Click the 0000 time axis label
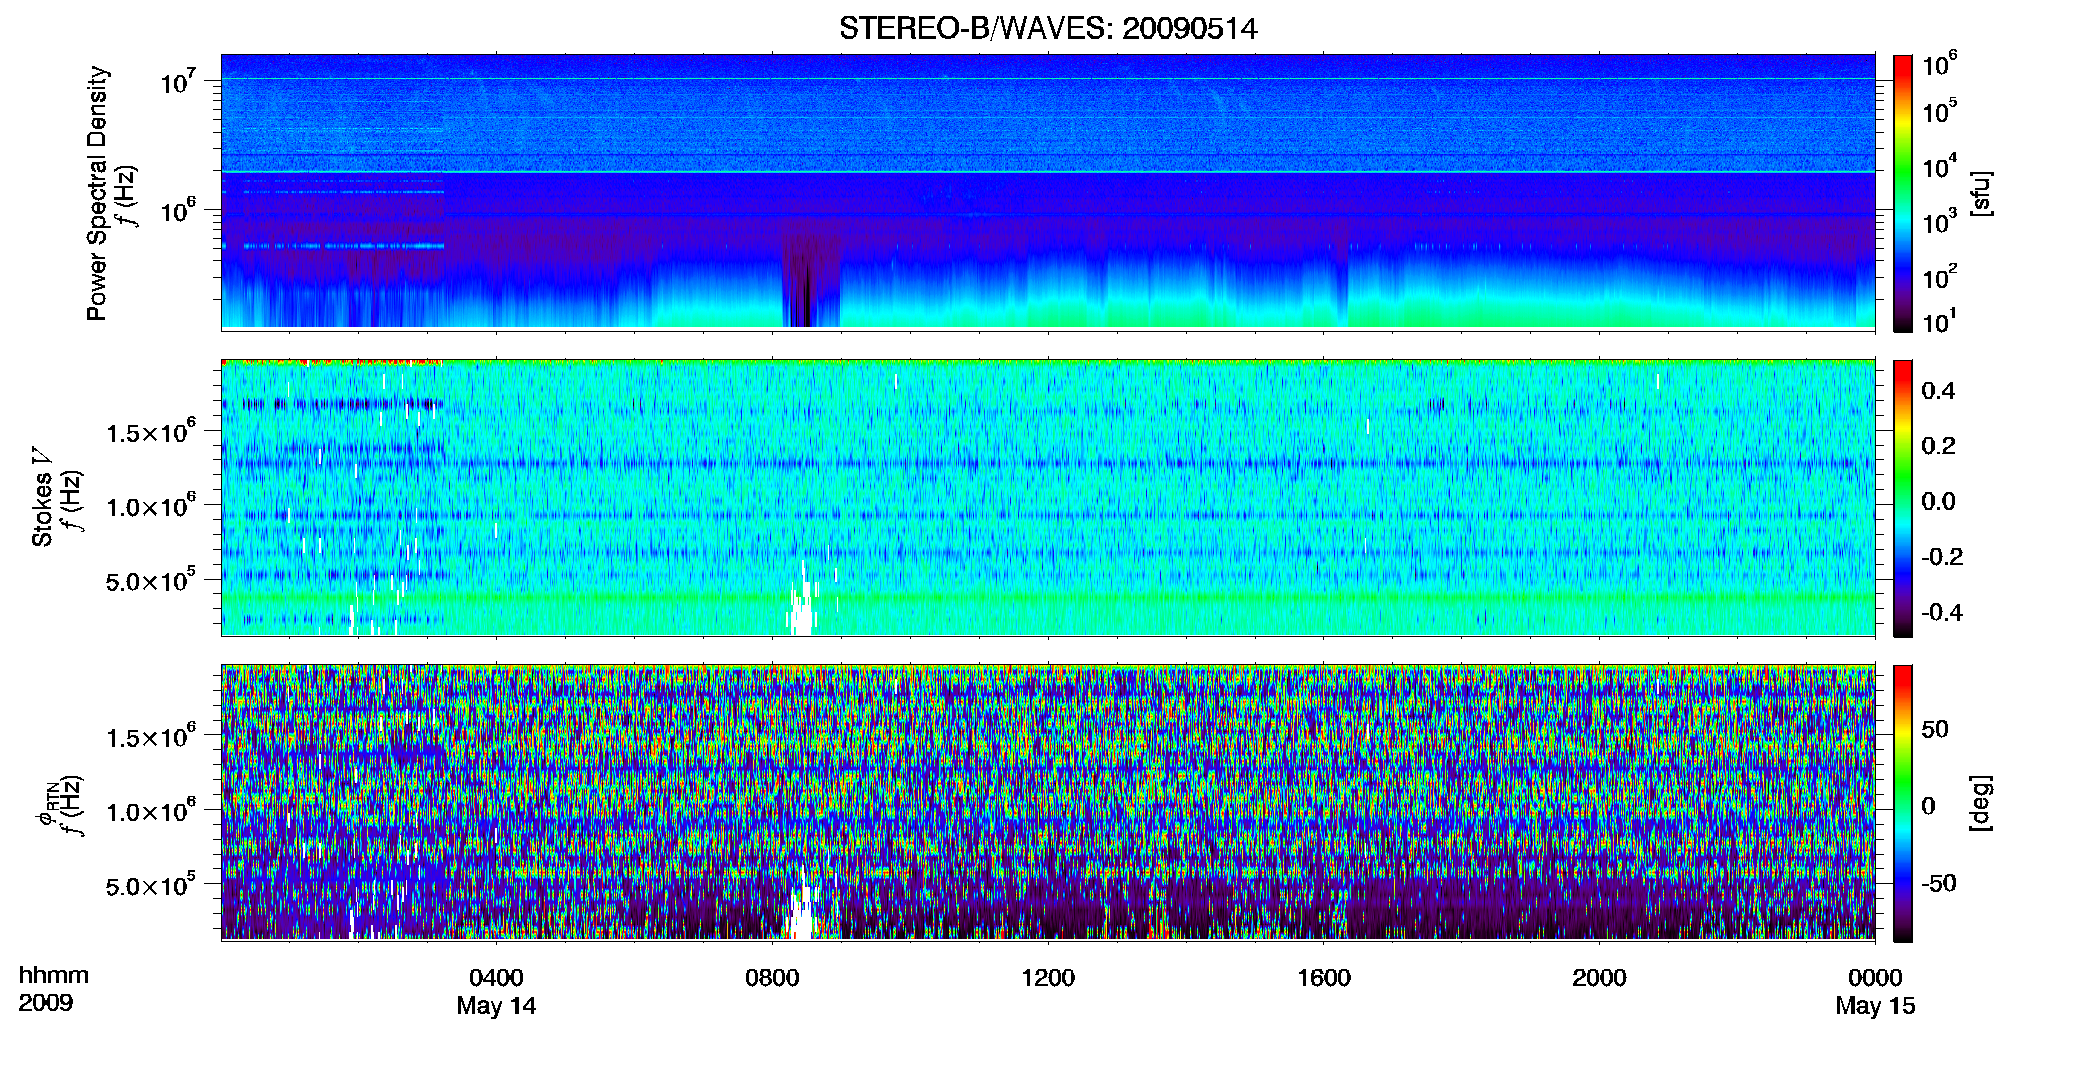Viewport: 2096px width, 1080px height. 1875,978
